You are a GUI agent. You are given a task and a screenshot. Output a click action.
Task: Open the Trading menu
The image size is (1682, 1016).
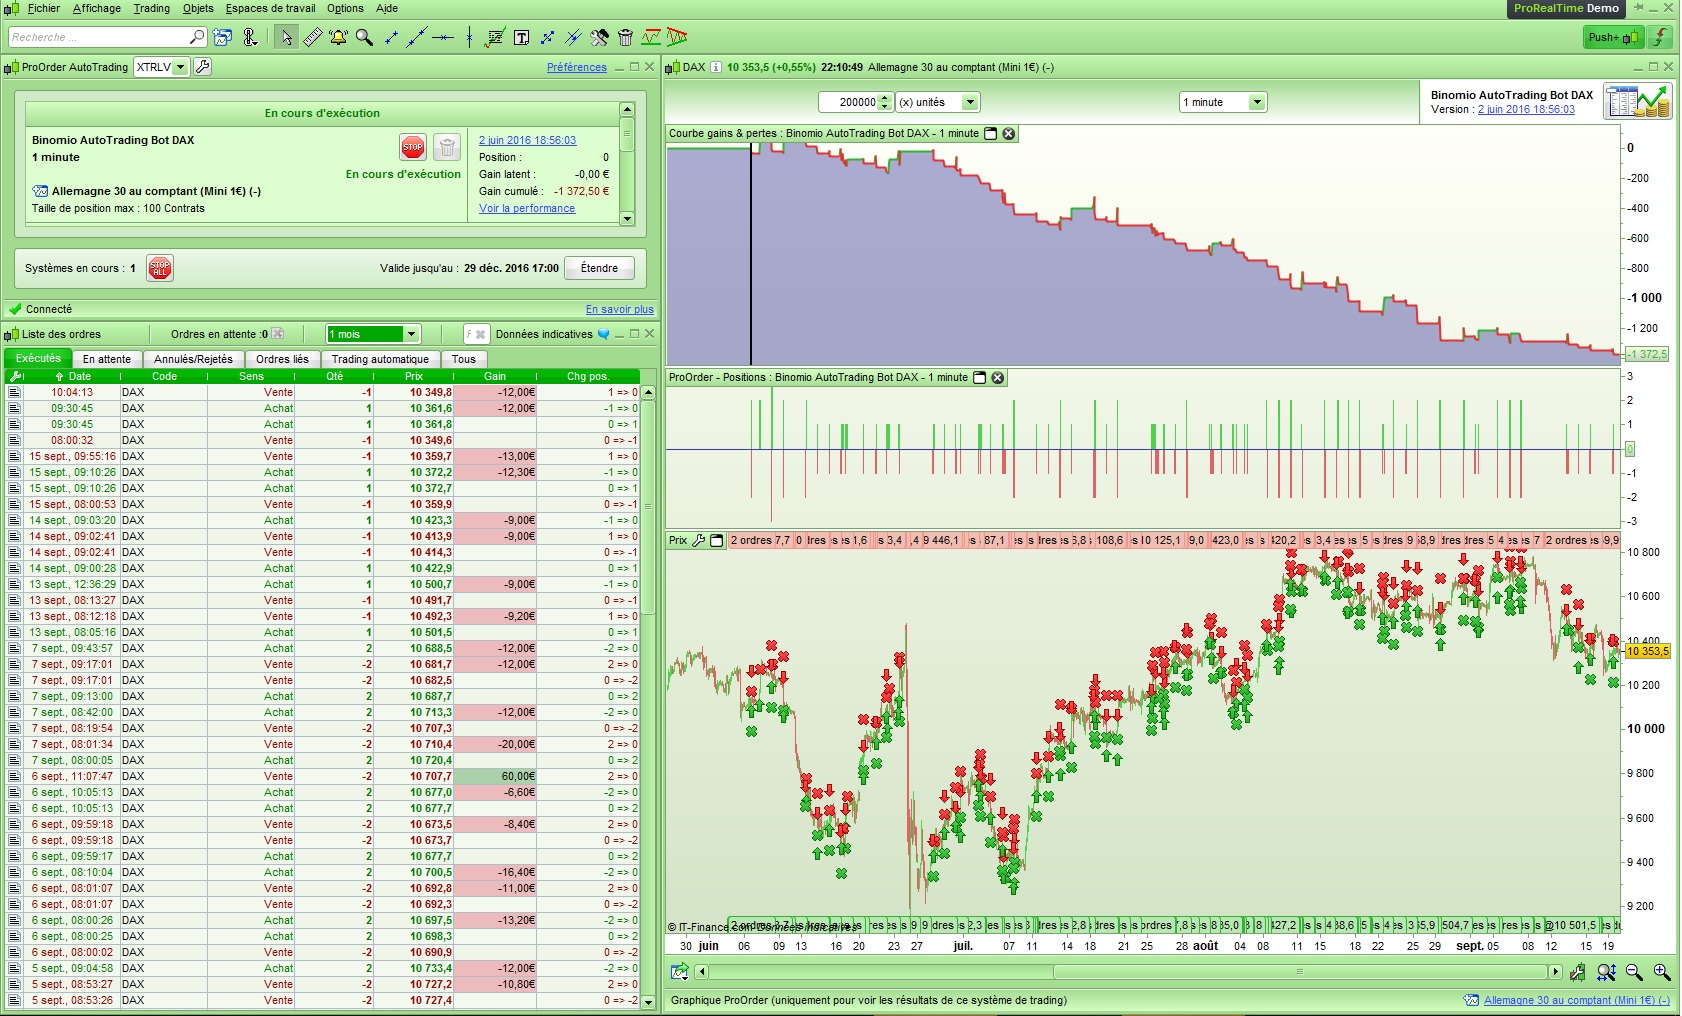tap(151, 8)
